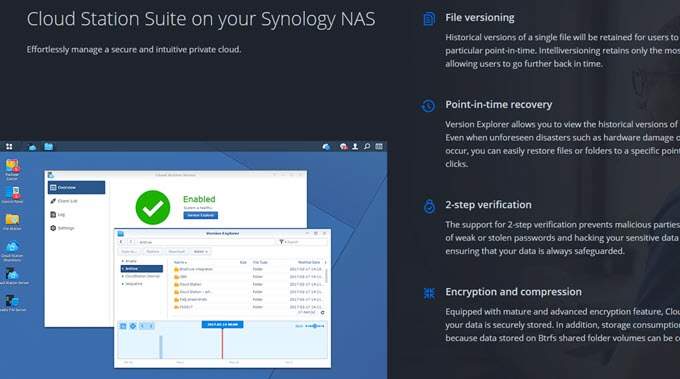Click the timeline settings gear icon
The height and width of the screenshot is (379, 680).
pos(133,326)
